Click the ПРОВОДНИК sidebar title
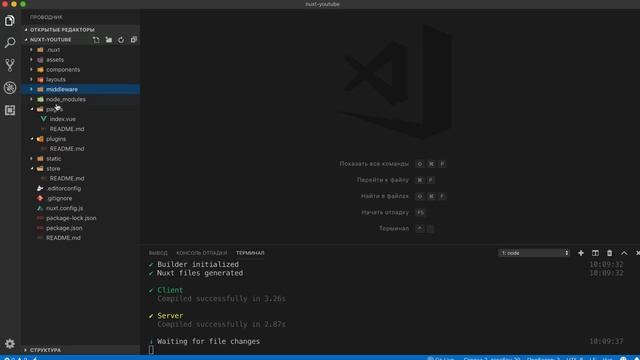Image resolution: width=640 pixels, height=360 pixels. coord(46,17)
